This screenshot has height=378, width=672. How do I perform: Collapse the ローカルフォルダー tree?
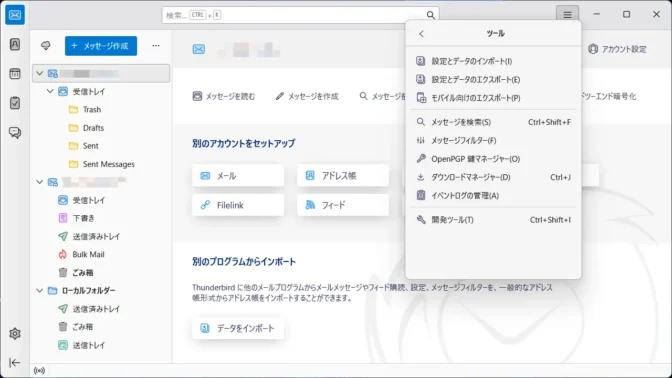click(x=40, y=291)
